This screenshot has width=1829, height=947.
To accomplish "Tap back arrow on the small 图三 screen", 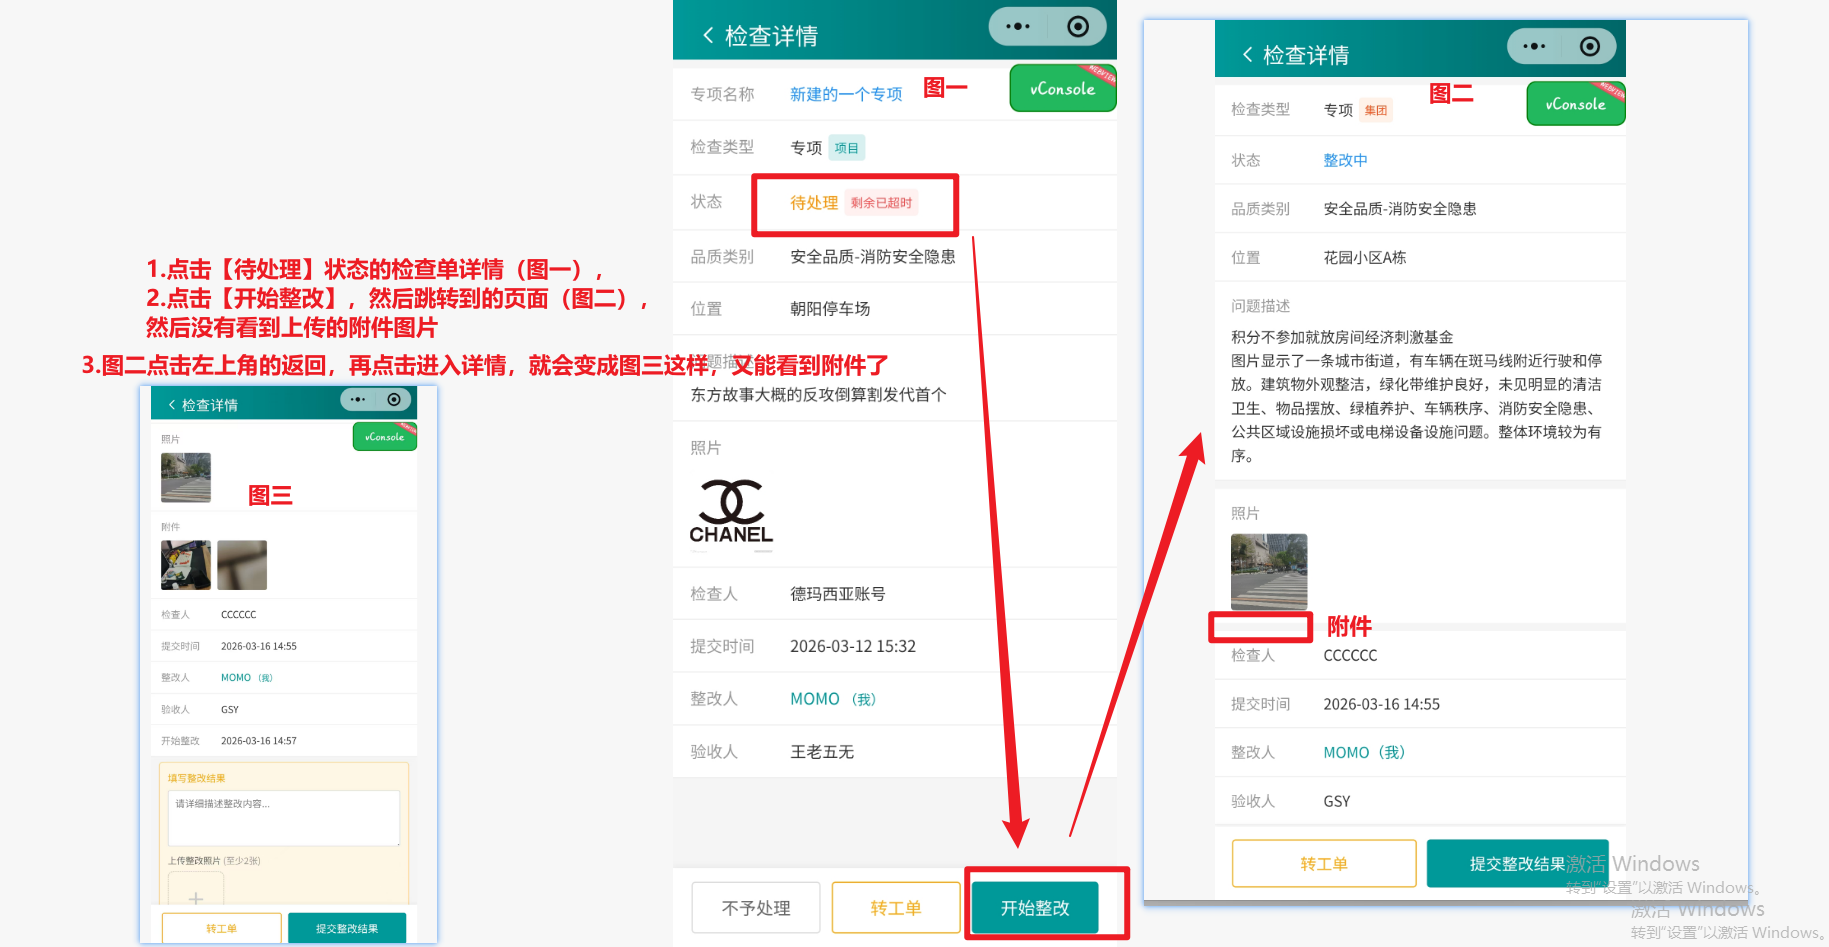I will coord(172,405).
